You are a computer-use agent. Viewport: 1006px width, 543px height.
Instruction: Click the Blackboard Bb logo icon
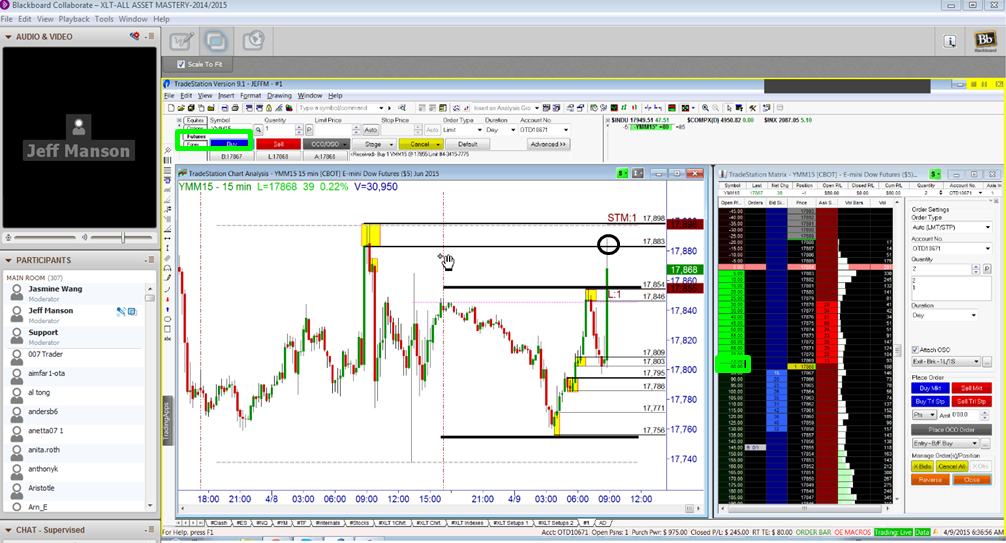[985, 41]
